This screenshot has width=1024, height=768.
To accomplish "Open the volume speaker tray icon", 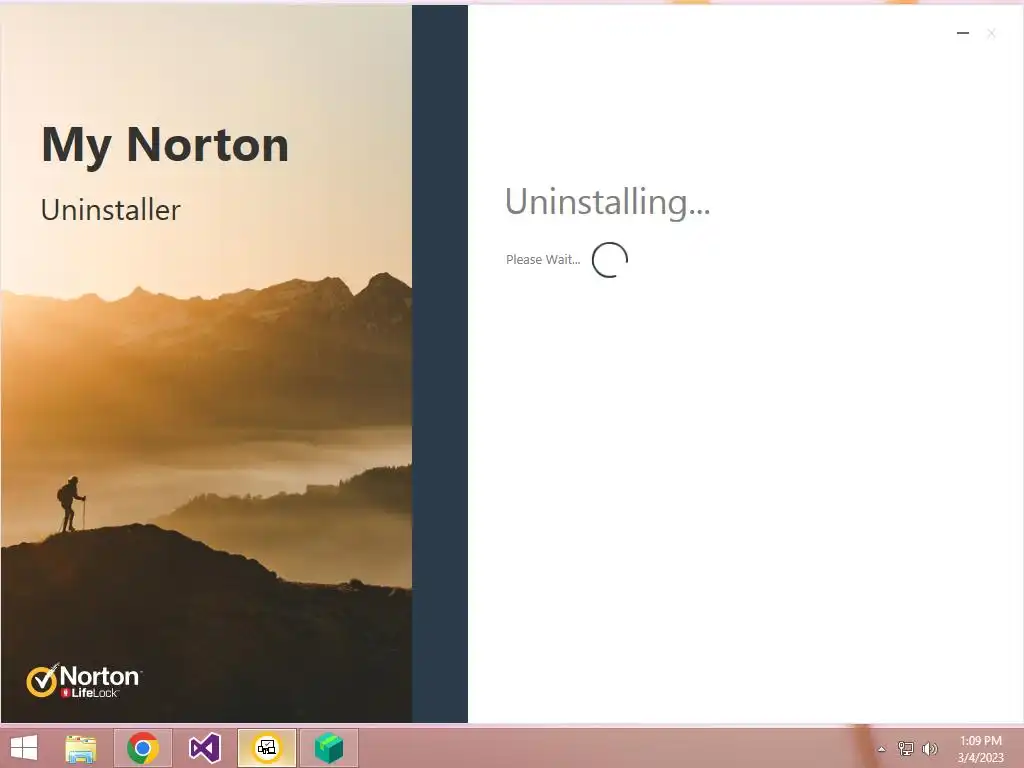I will pyautogui.click(x=929, y=748).
